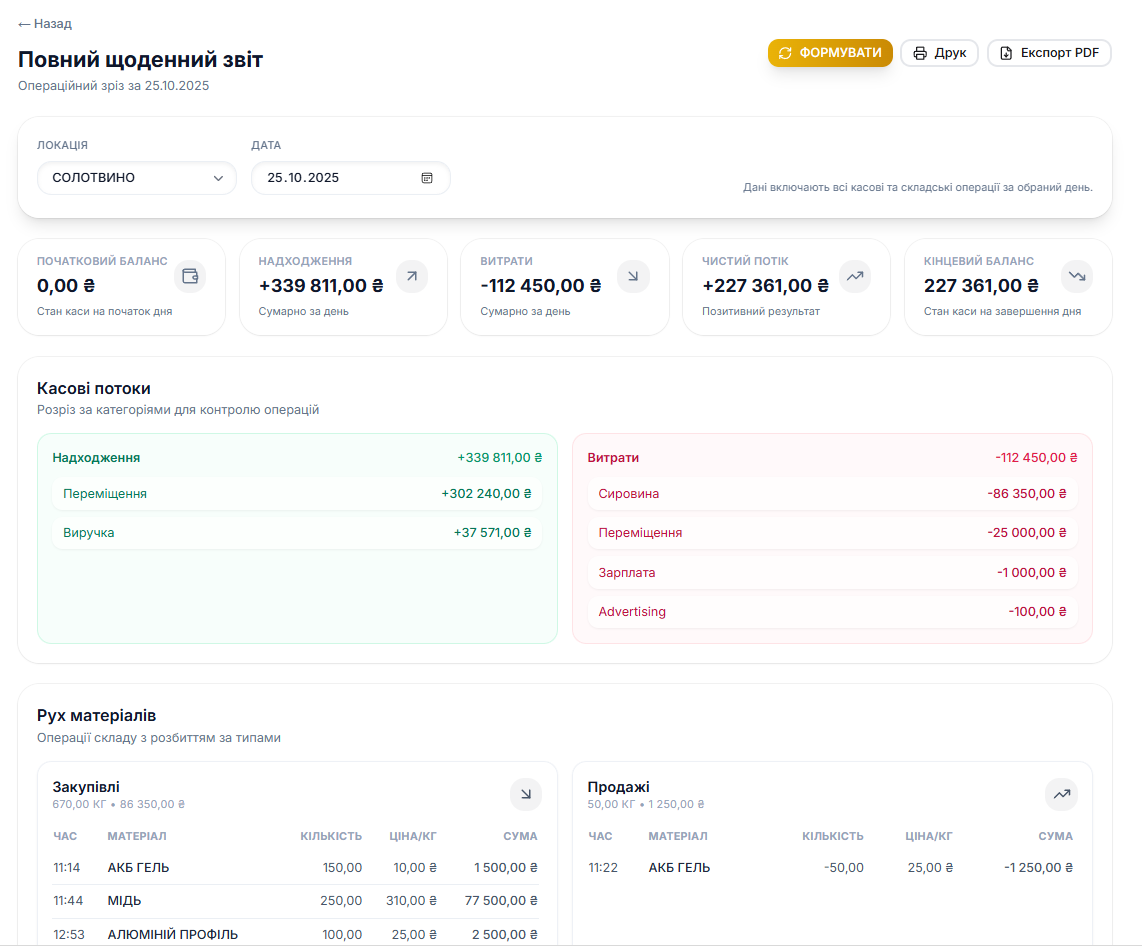Select the Сировина expense row

point(832,494)
